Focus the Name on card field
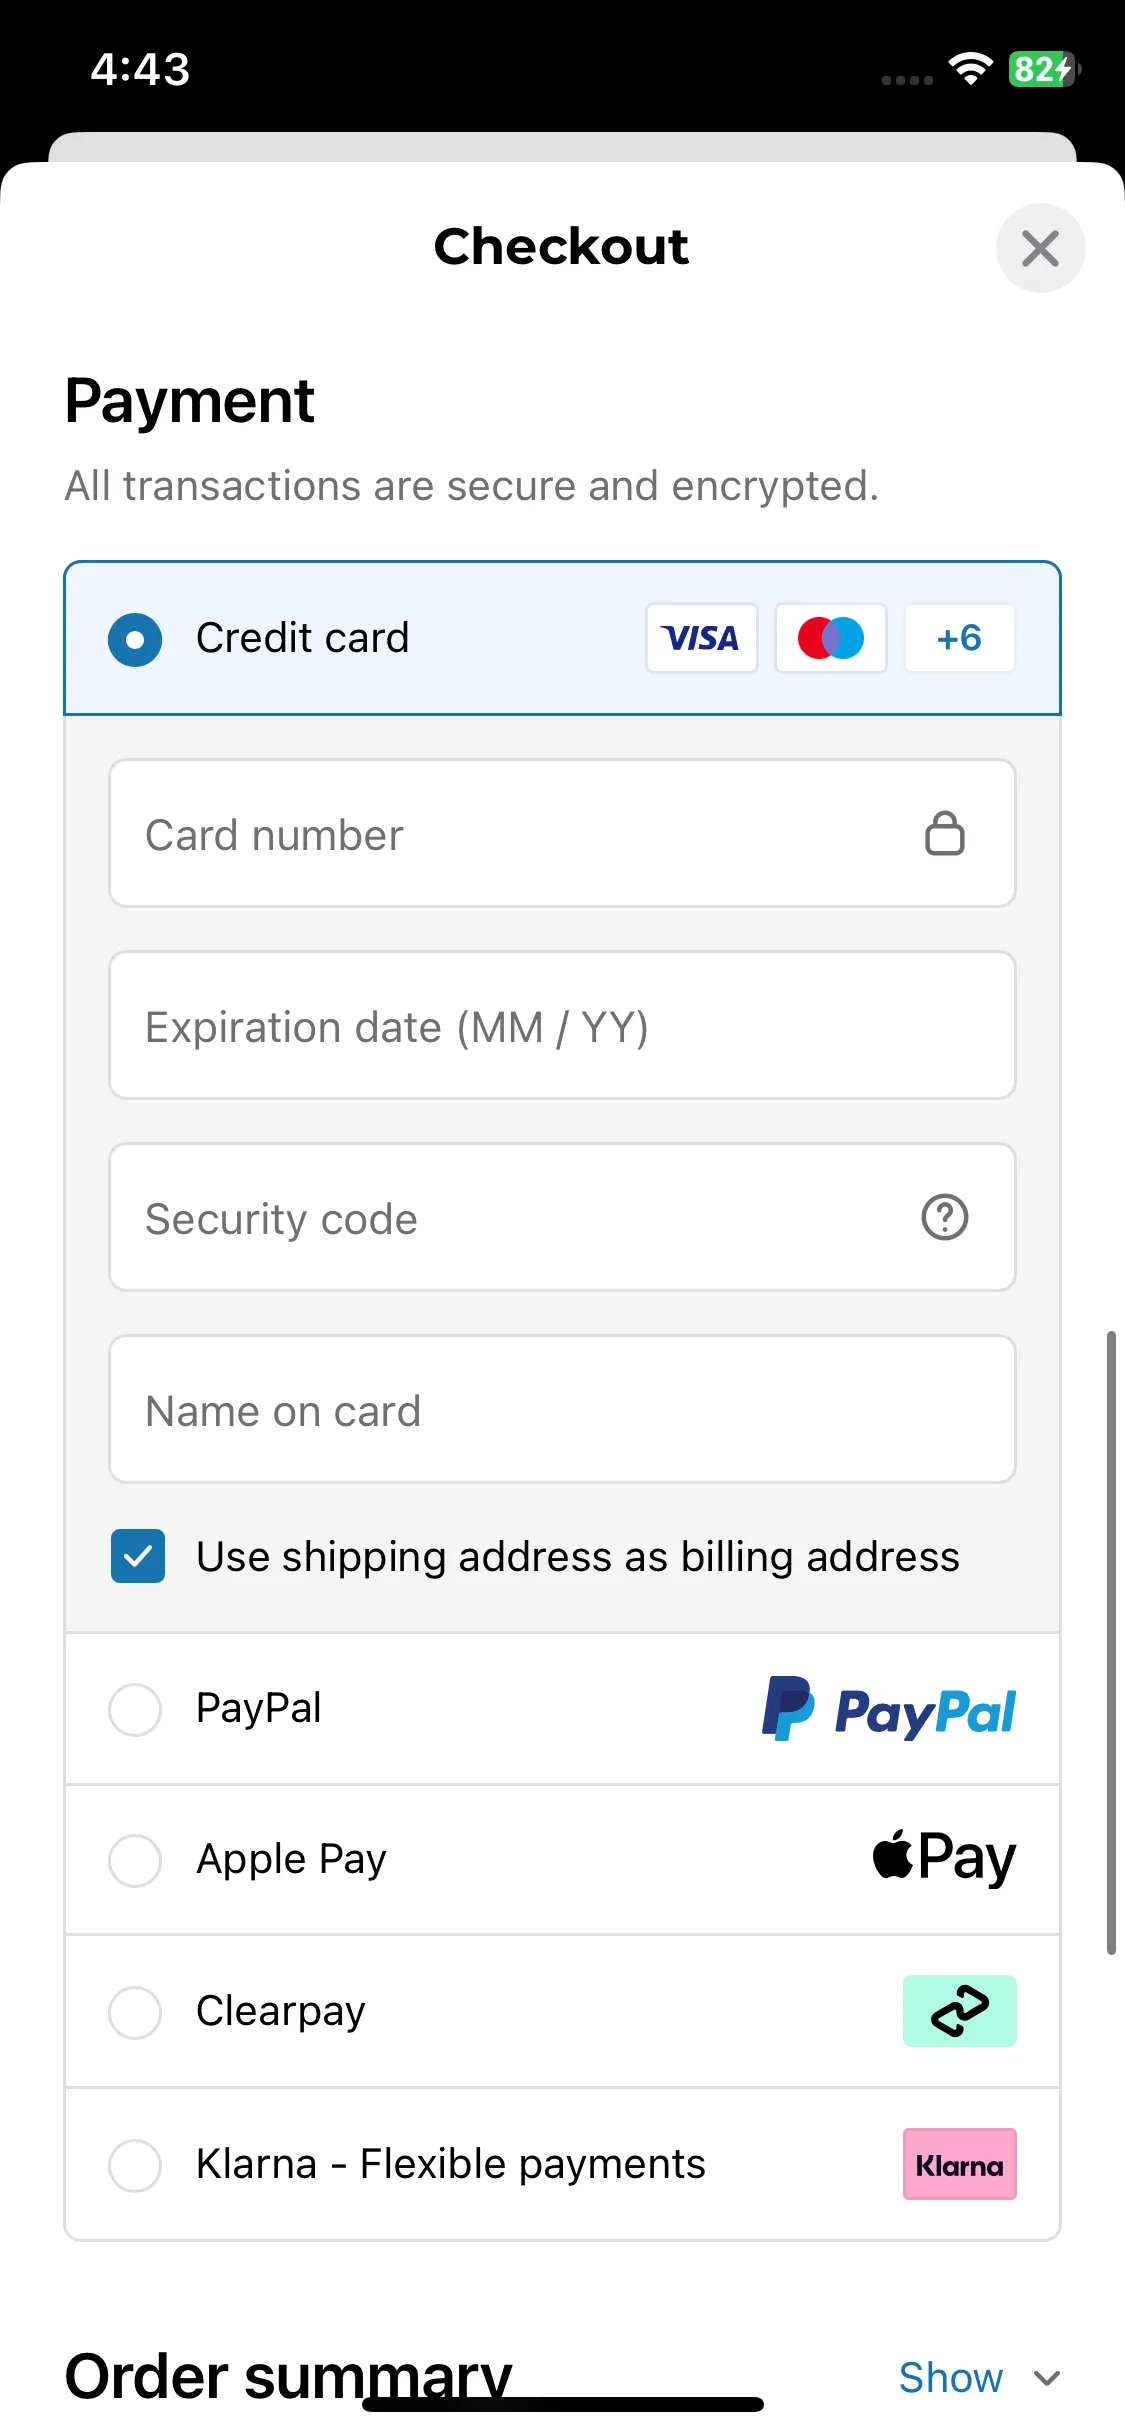Screen dimensions: 1125x2436 (x=562, y=1409)
